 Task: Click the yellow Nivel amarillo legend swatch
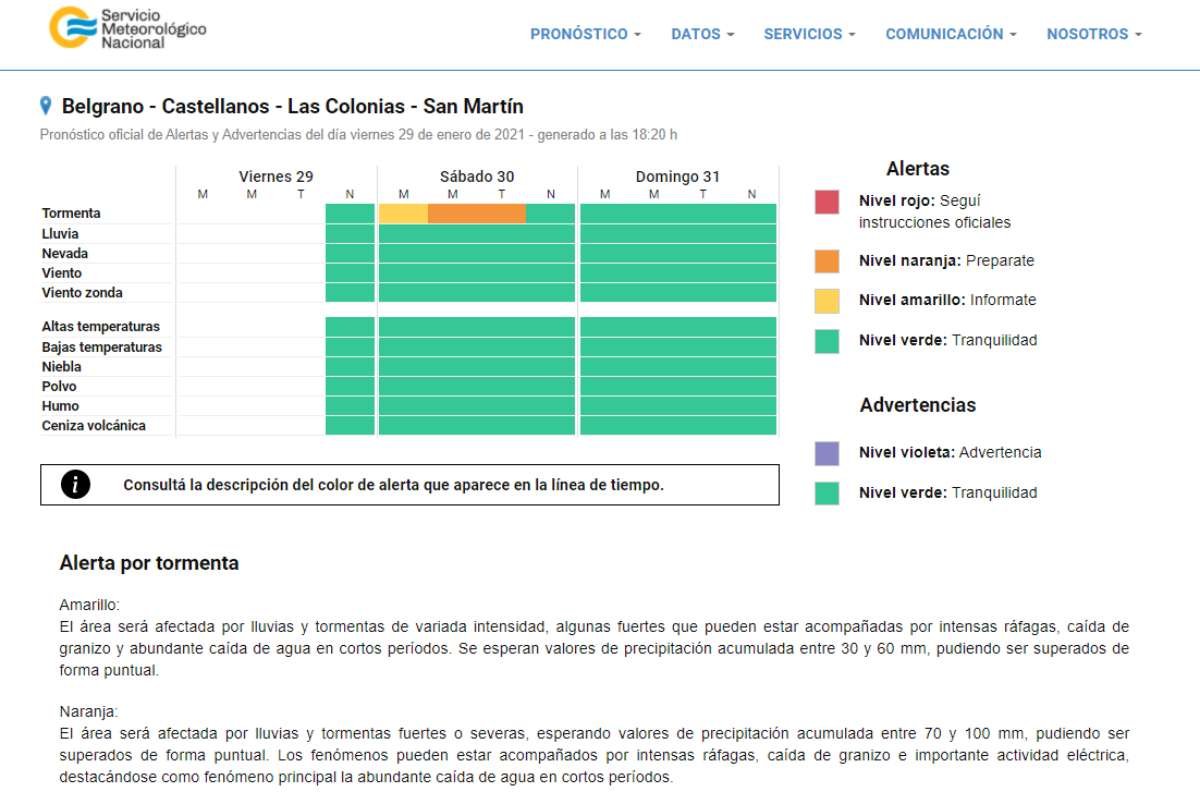pos(827,301)
